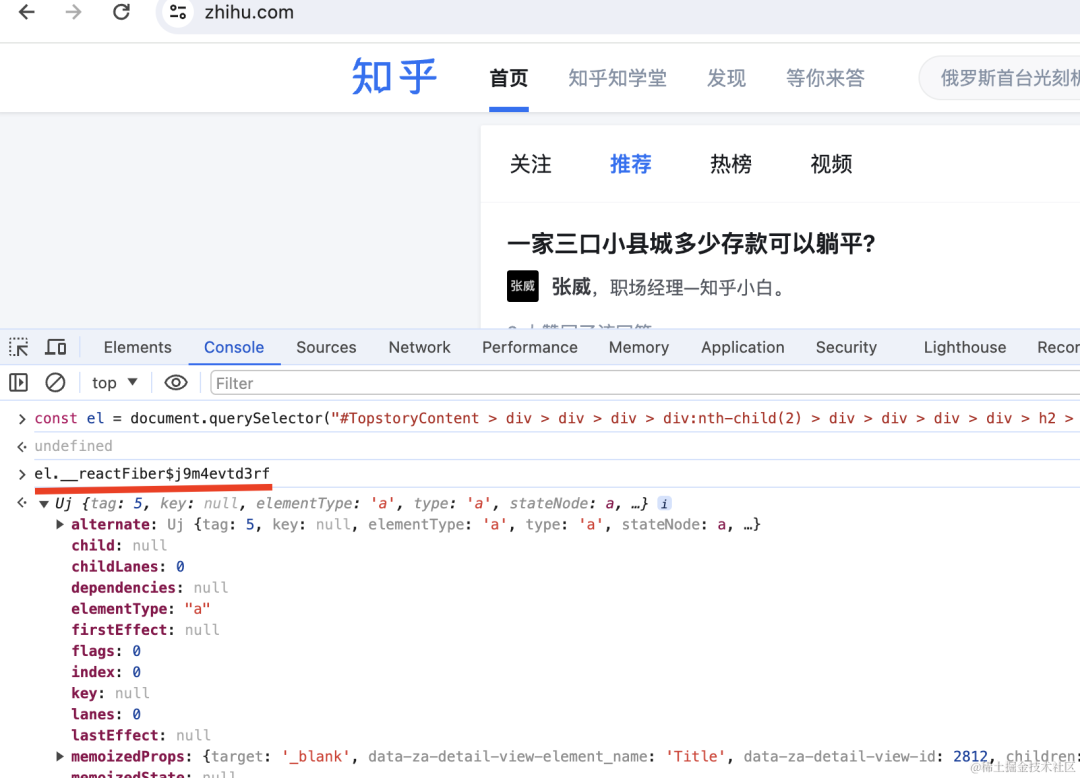Click the undefined output line
This screenshot has width=1080, height=778.
click(73, 446)
